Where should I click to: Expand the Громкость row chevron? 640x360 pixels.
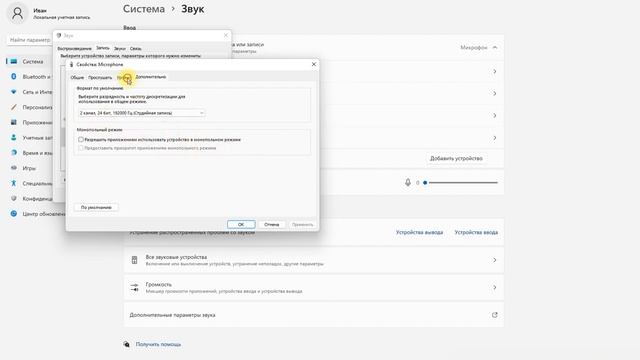point(494,287)
